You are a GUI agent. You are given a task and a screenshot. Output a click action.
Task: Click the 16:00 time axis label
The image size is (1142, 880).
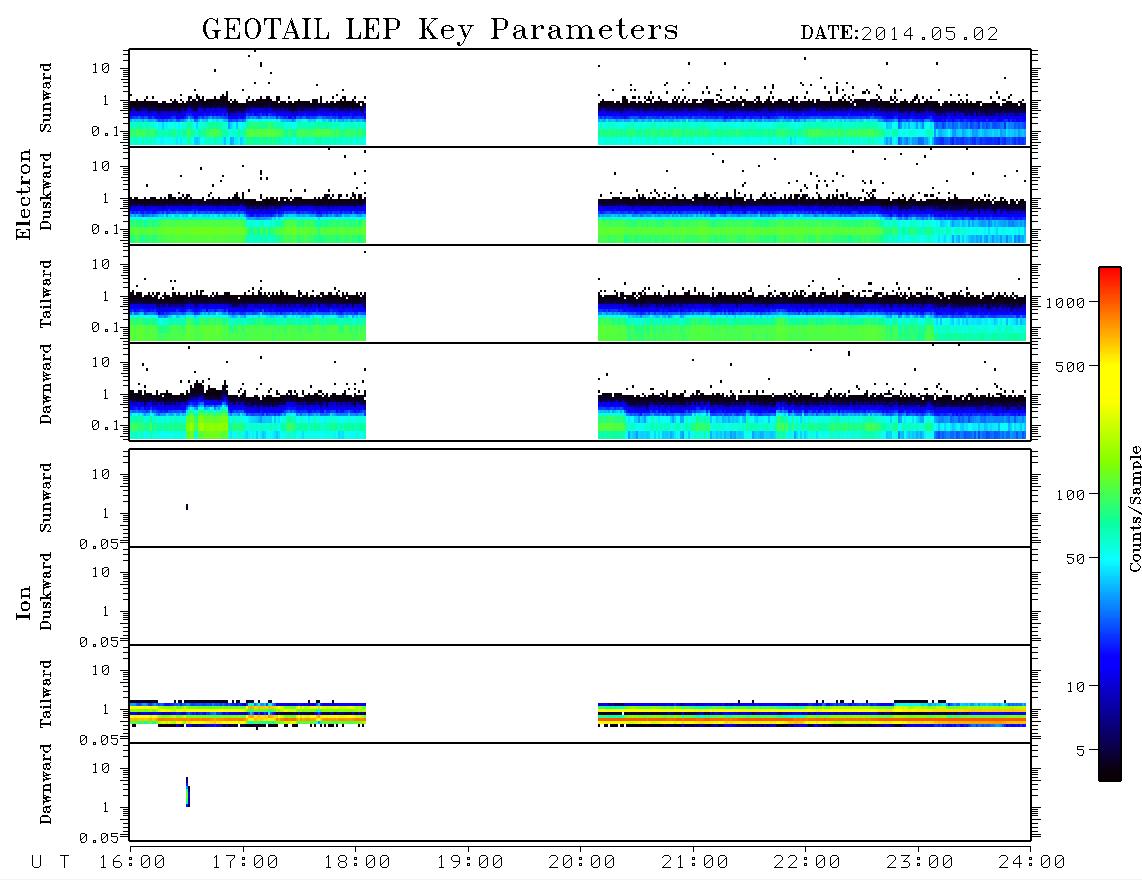[x=132, y=863]
